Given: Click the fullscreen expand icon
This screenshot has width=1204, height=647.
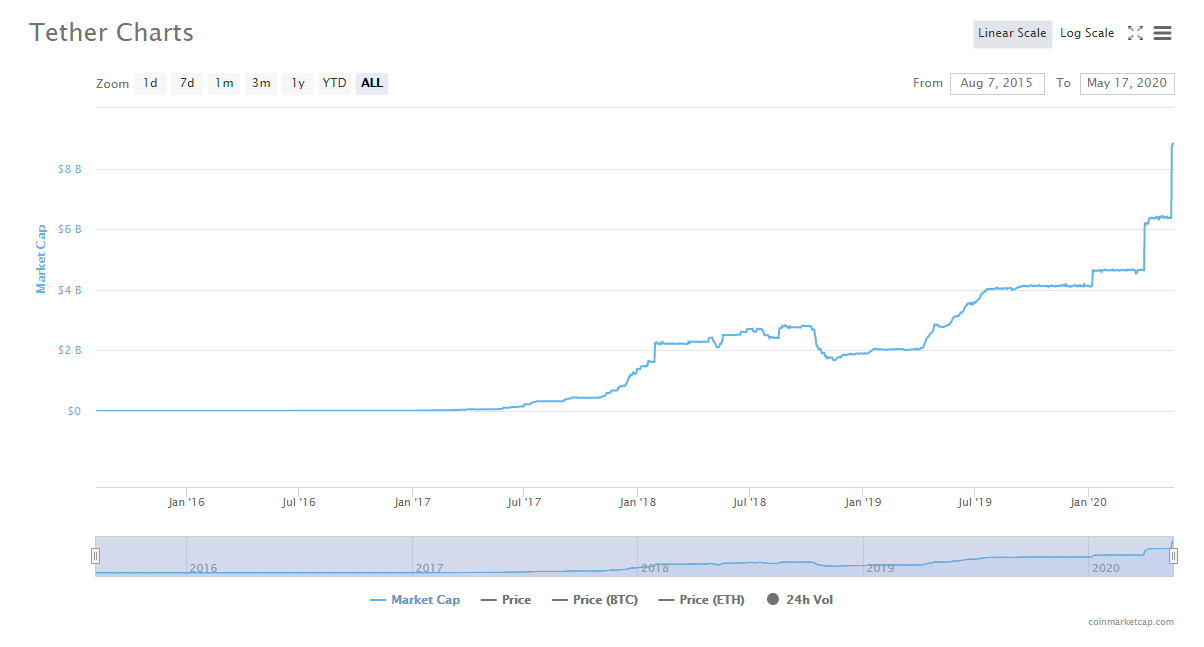Looking at the screenshot, I should 1135,33.
